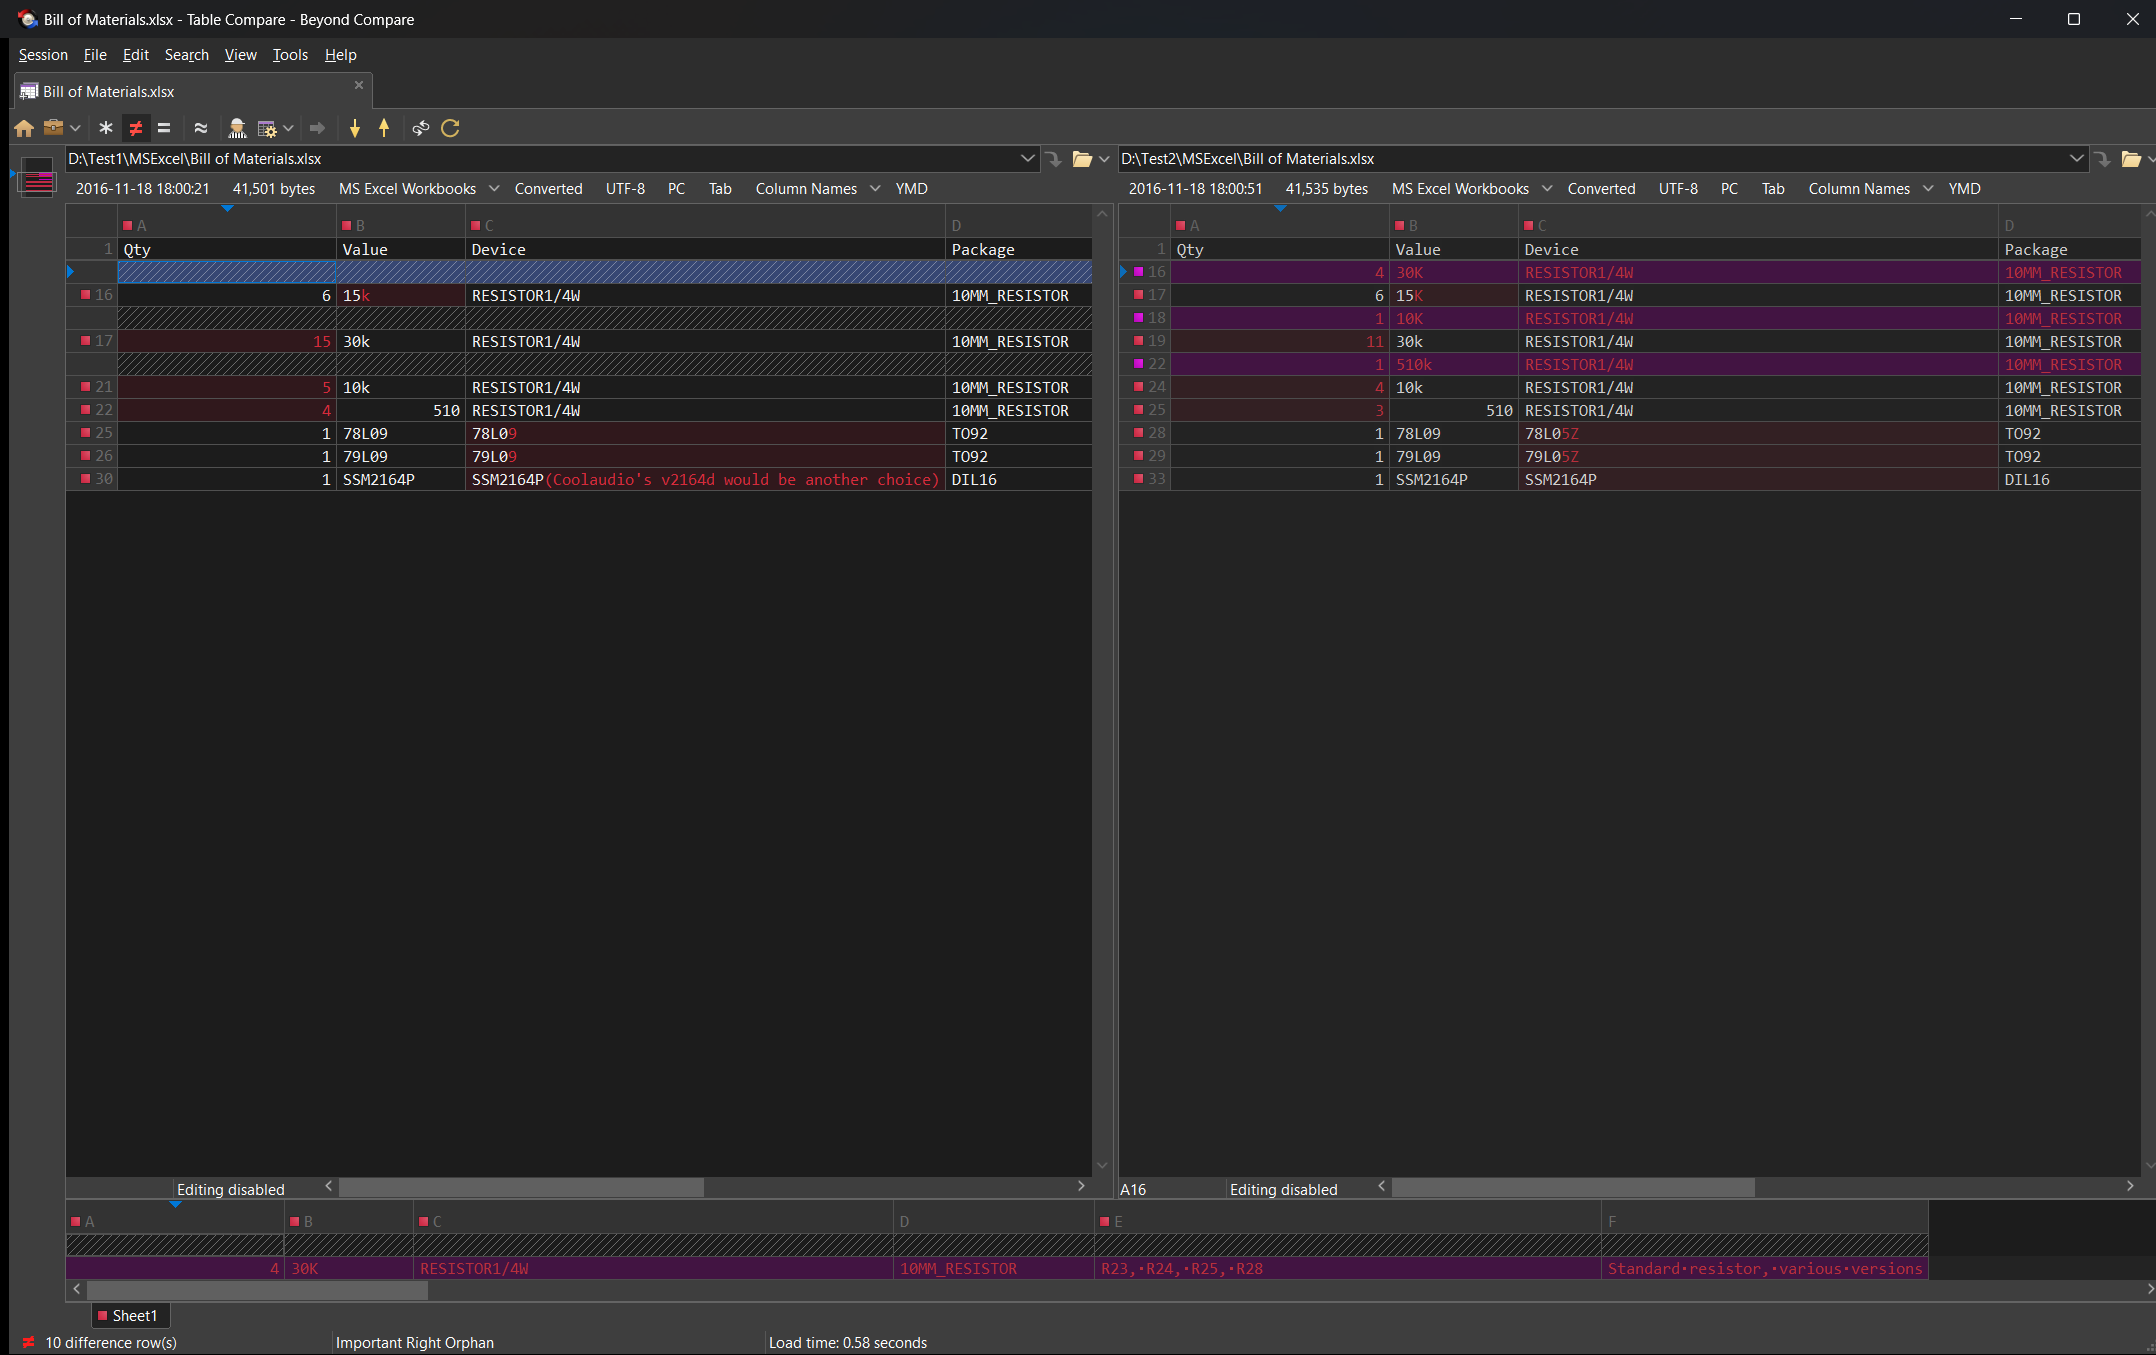Expand right file path history dropdown
This screenshot has width=2156, height=1355.
tap(2076, 159)
